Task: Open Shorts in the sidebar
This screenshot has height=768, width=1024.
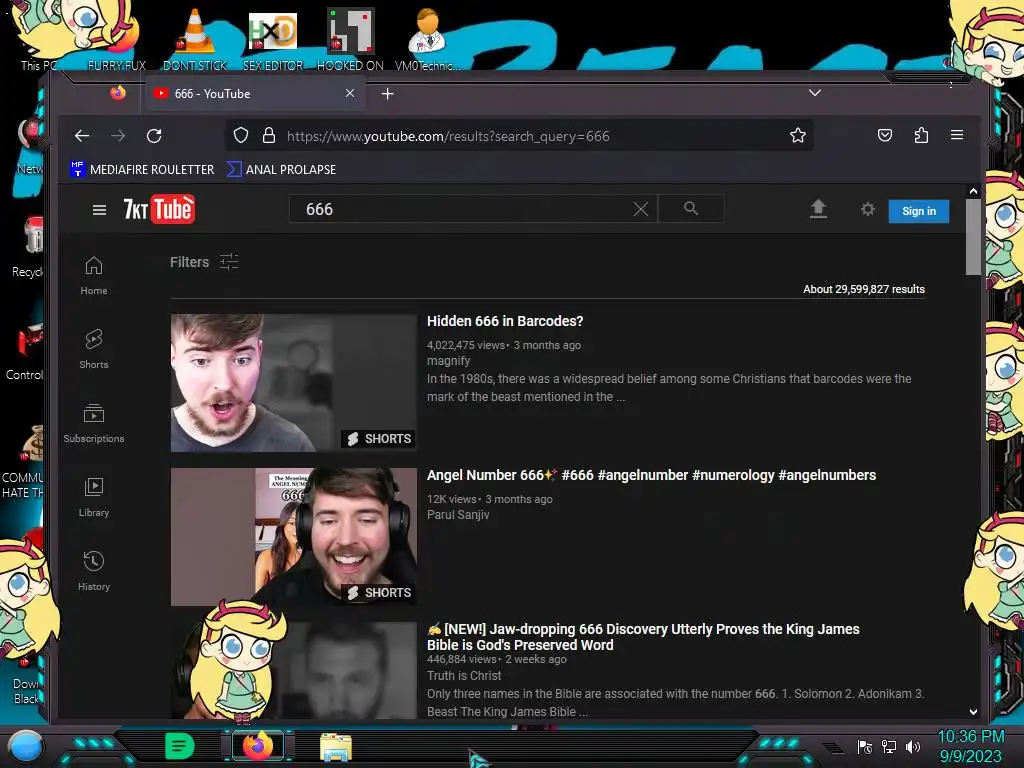Action: (x=94, y=349)
